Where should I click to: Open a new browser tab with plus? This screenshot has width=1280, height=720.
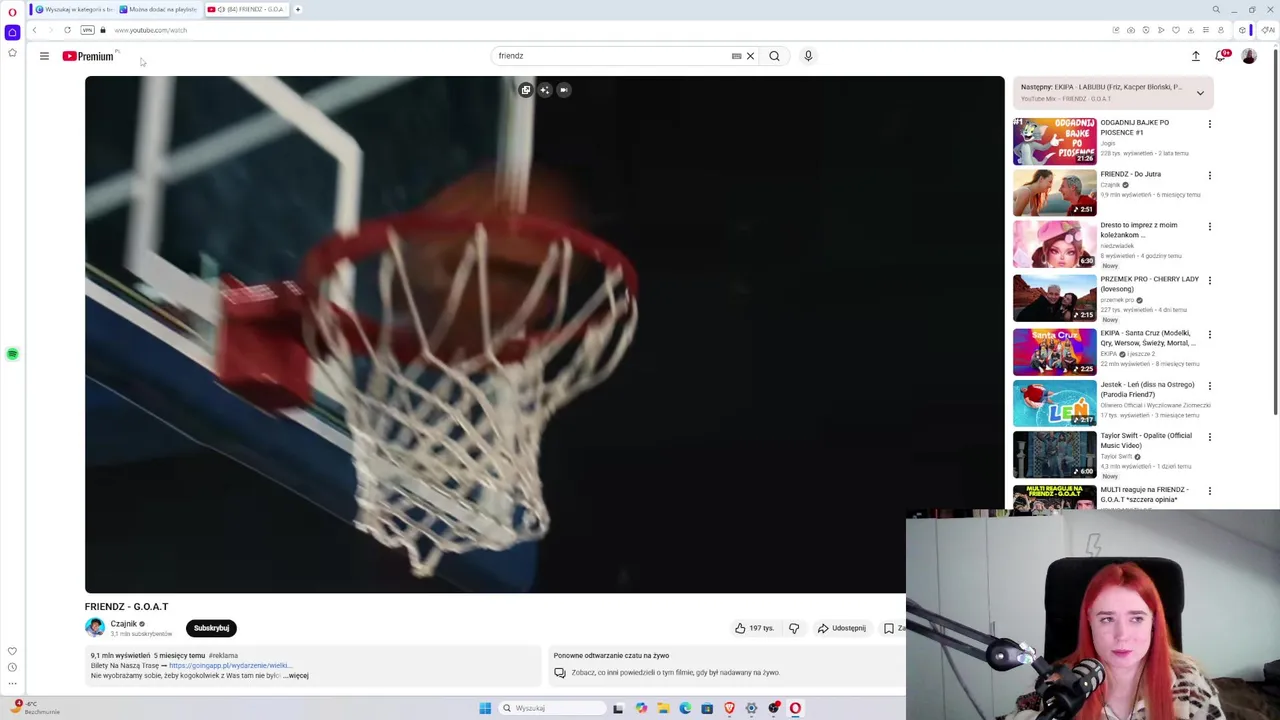(x=297, y=9)
